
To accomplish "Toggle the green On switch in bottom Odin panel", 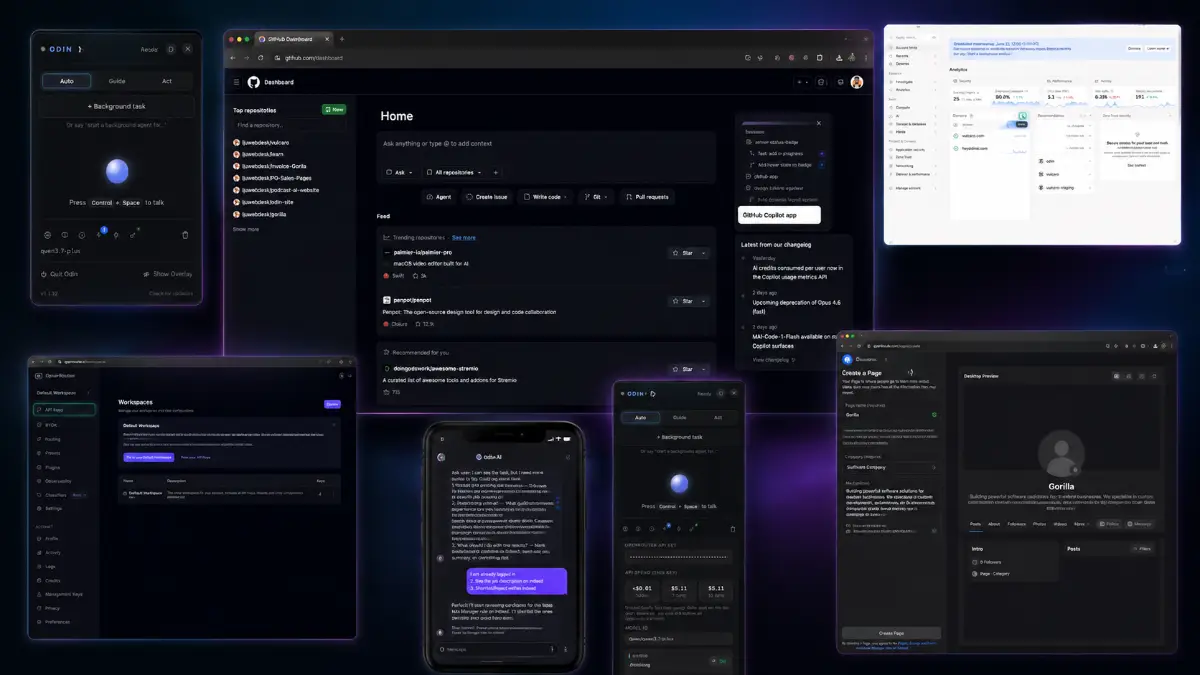I will click(x=718, y=661).
